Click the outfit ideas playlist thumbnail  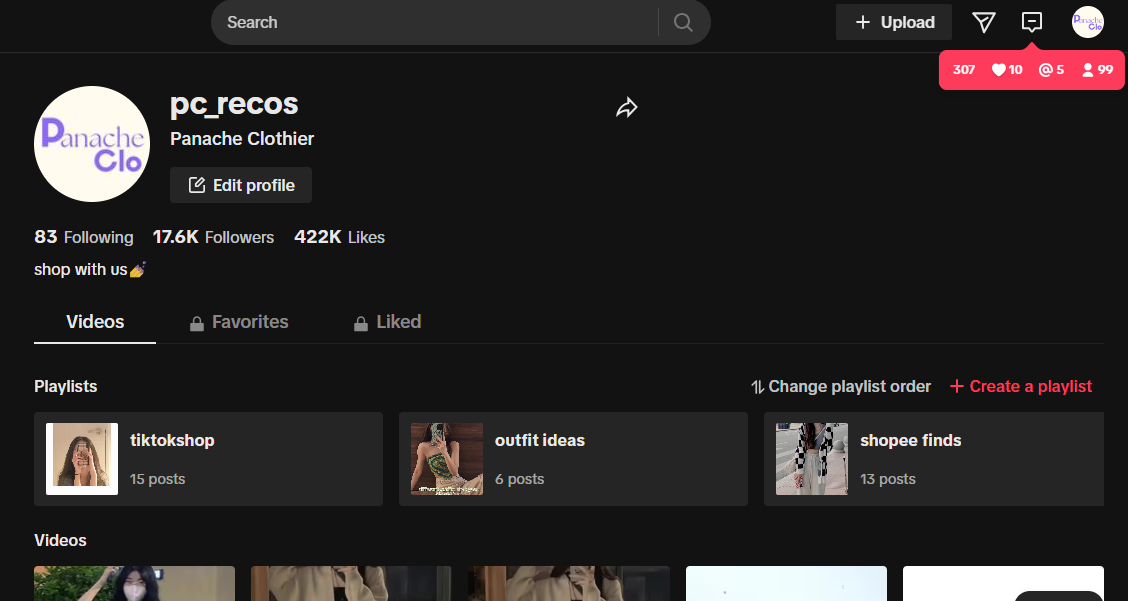tap(447, 459)
